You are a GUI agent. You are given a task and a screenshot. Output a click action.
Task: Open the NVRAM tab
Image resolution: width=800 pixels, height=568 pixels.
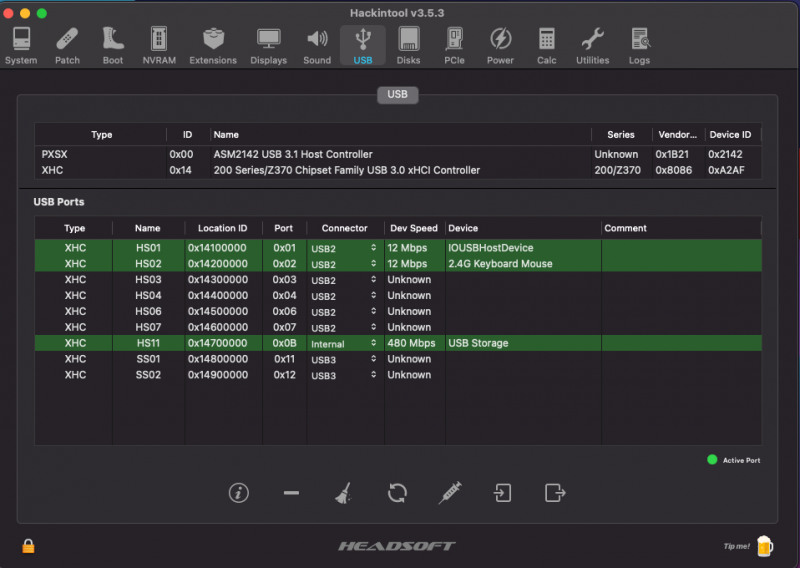point(159,46)
